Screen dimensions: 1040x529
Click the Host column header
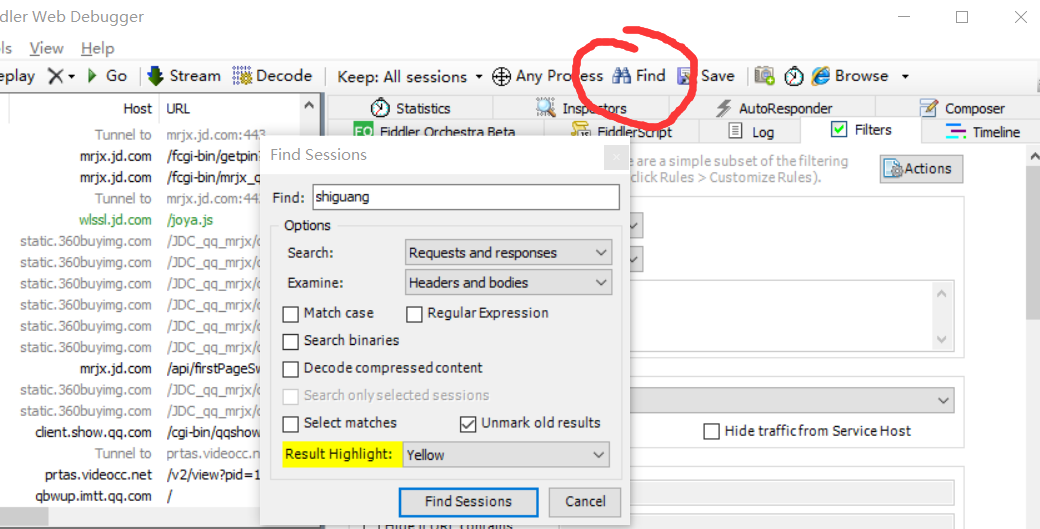137,109
